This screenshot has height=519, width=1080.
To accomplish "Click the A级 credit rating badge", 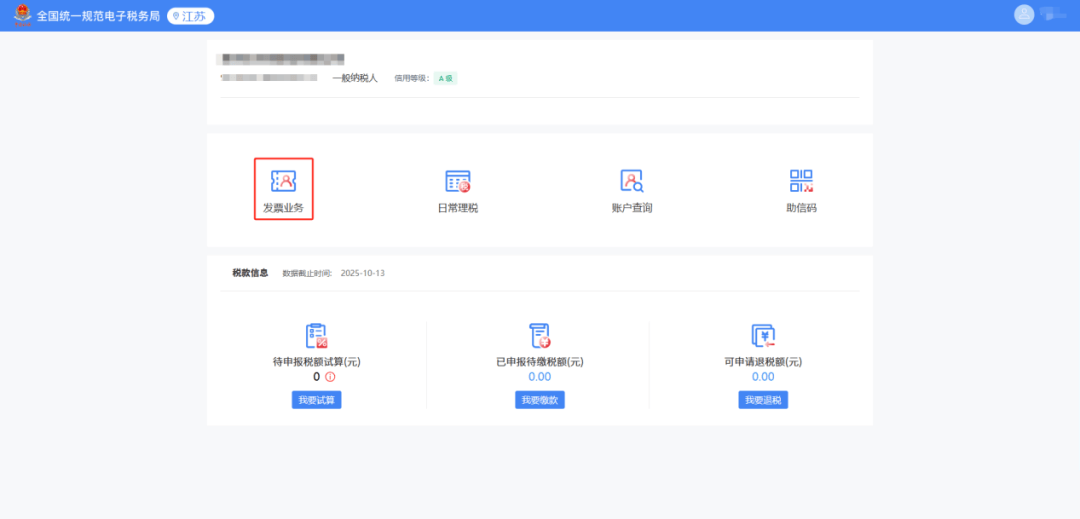I will (x=445, y=78).
